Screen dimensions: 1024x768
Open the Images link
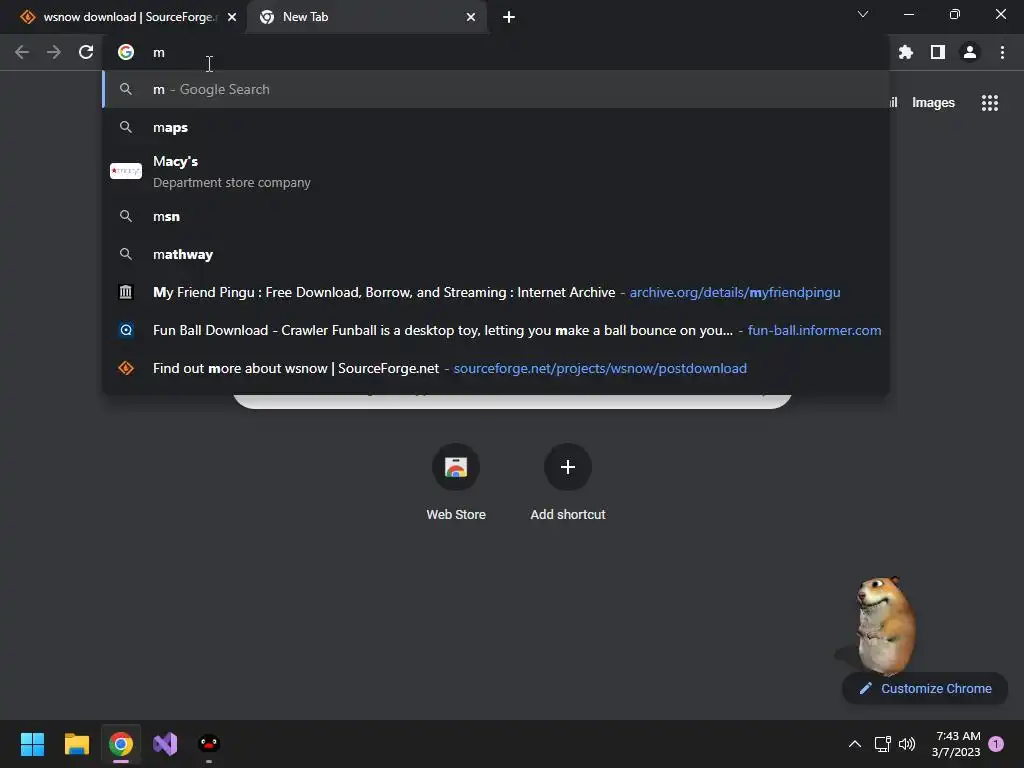tap(933, 103)
